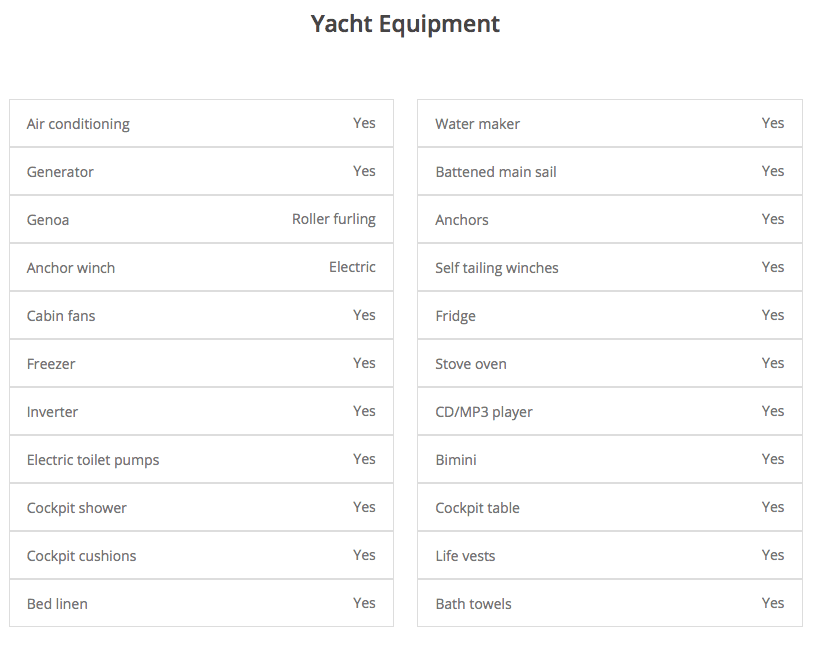This screenshot has width=814, height=648.
Task: Select the Life vests label
Action: [465, 556]
